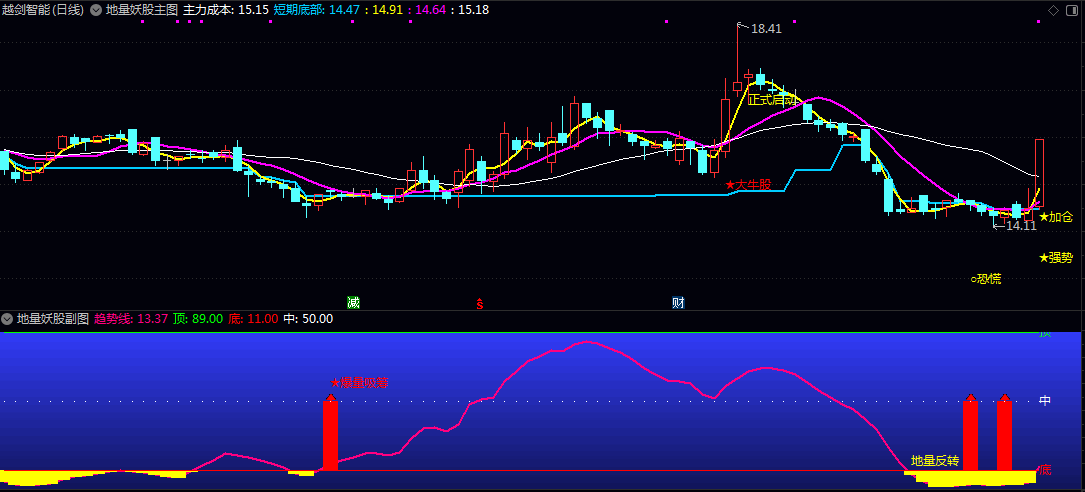1085x492 pixels.
Task: Click the green 顶: 89.00 value
Action: coord(198,319)
